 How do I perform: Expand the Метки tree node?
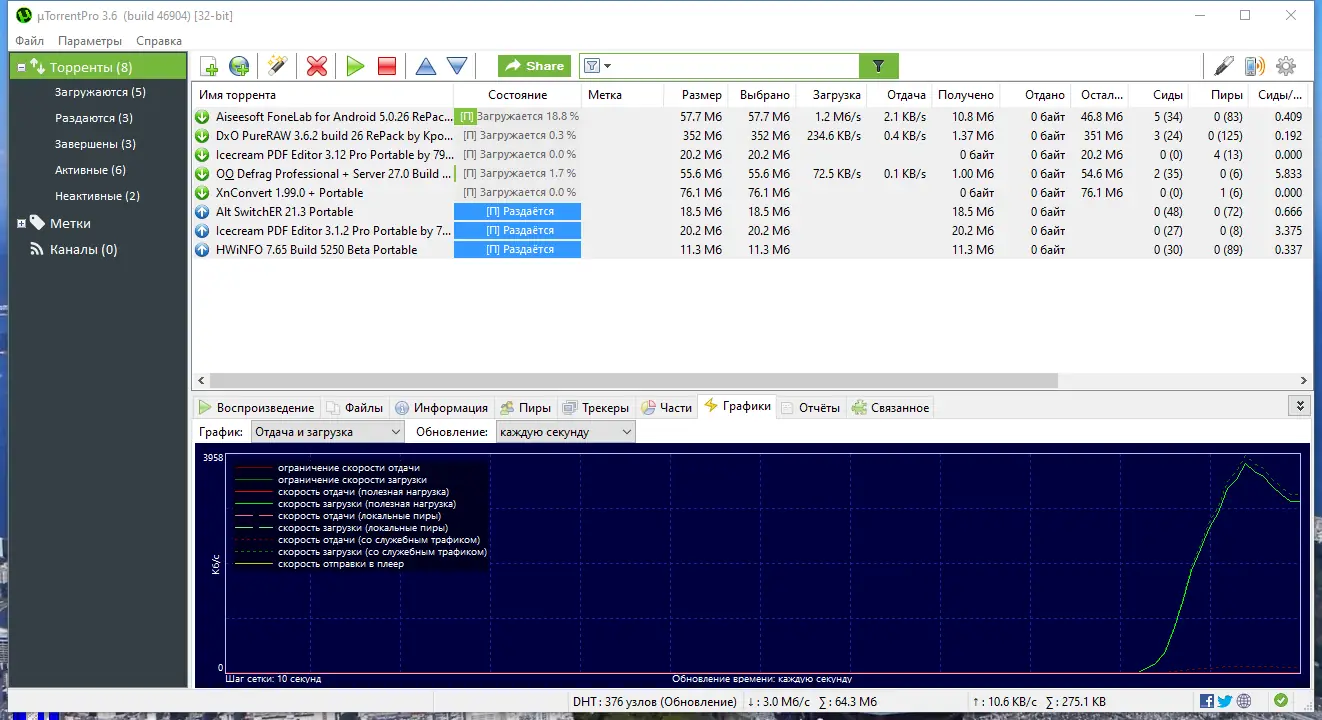(21, 223)
